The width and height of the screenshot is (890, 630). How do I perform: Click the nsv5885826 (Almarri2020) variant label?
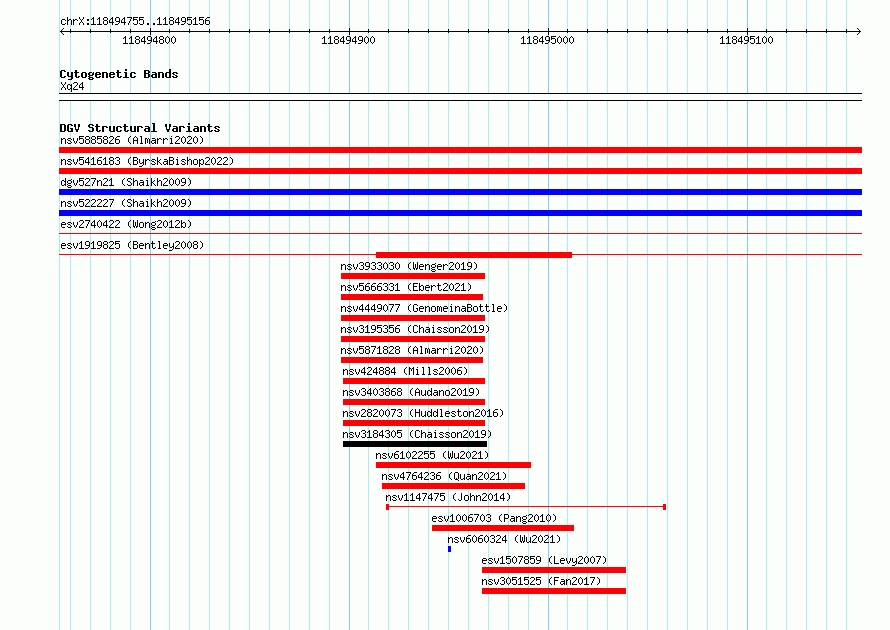click(x=132, y=140)
